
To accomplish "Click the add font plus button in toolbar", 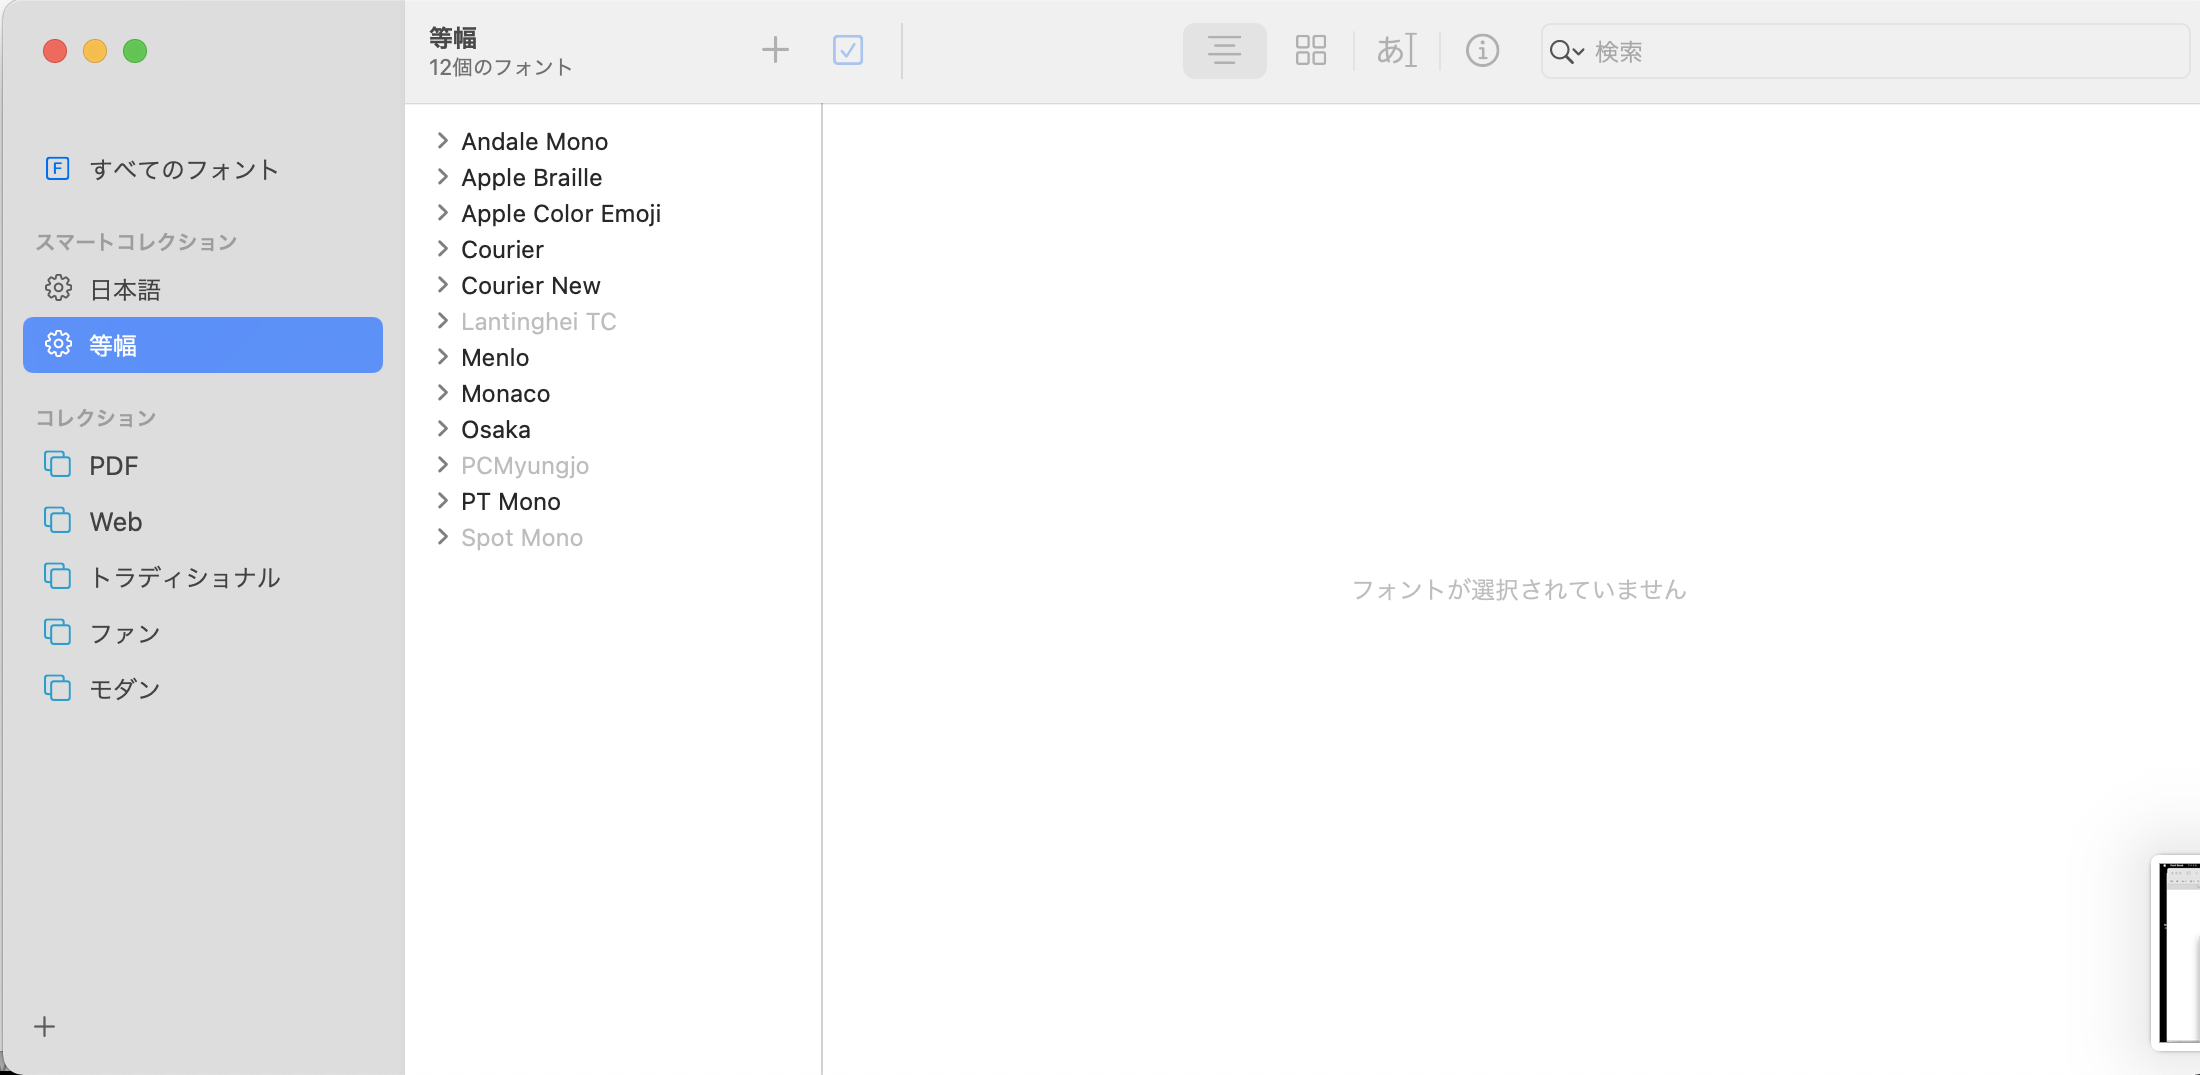I will point(775,50).
